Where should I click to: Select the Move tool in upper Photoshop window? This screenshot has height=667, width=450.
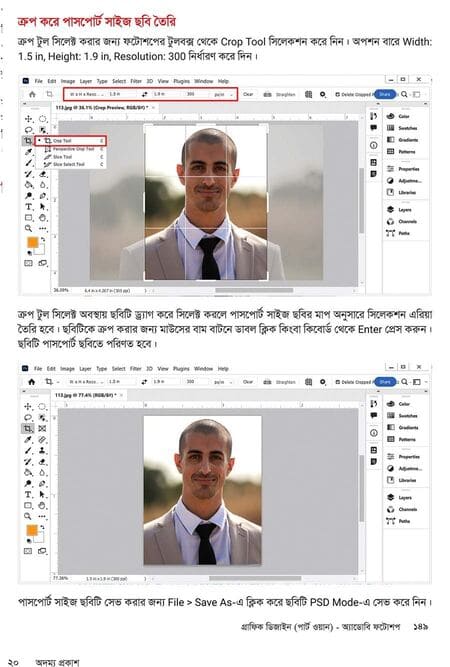click(28, 119)
